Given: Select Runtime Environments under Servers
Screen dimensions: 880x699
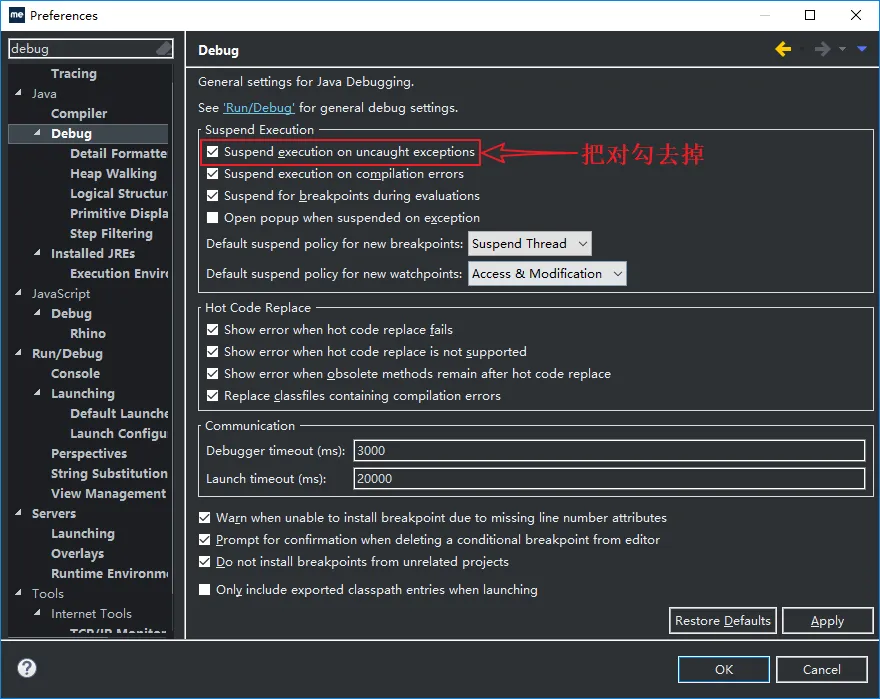Looking at the screenshot, I should [109, 573].
